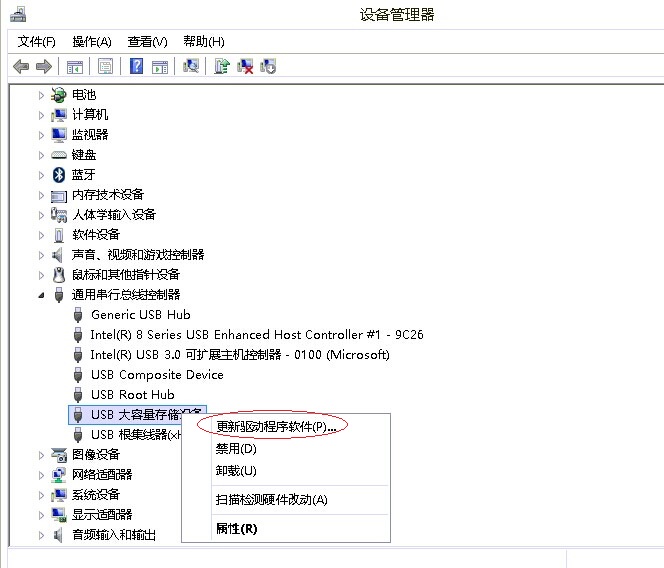Choose 更新驱动程序软件(P)... from context menu
The width and height of the screenshot is (664, 568).
pos(276,426)
